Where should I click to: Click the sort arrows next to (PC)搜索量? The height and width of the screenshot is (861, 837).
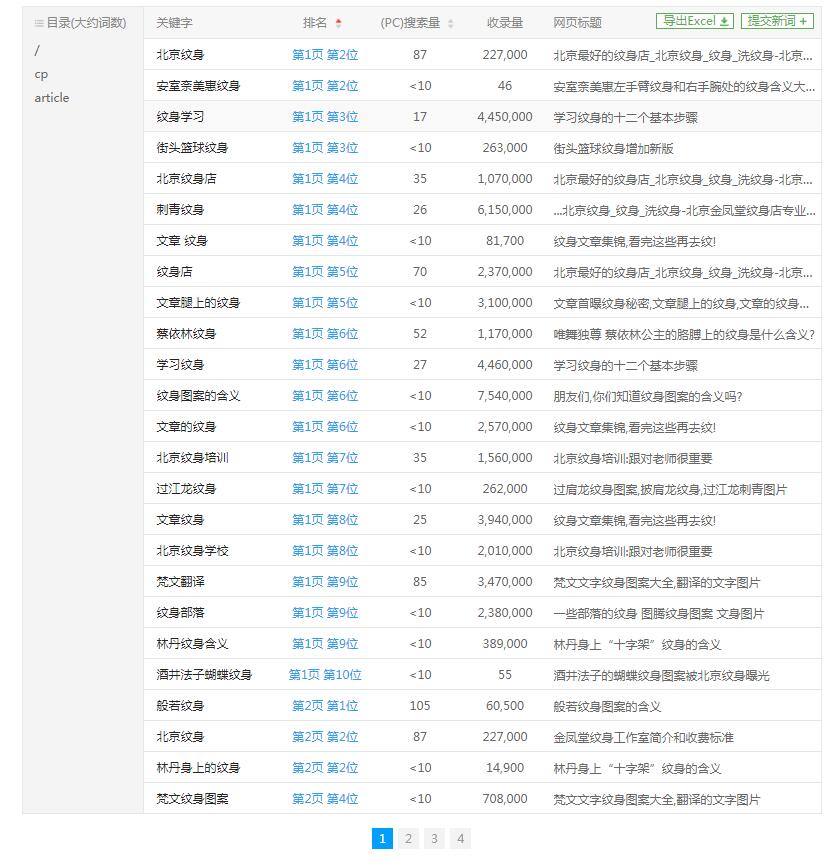(x=450, y=21)
